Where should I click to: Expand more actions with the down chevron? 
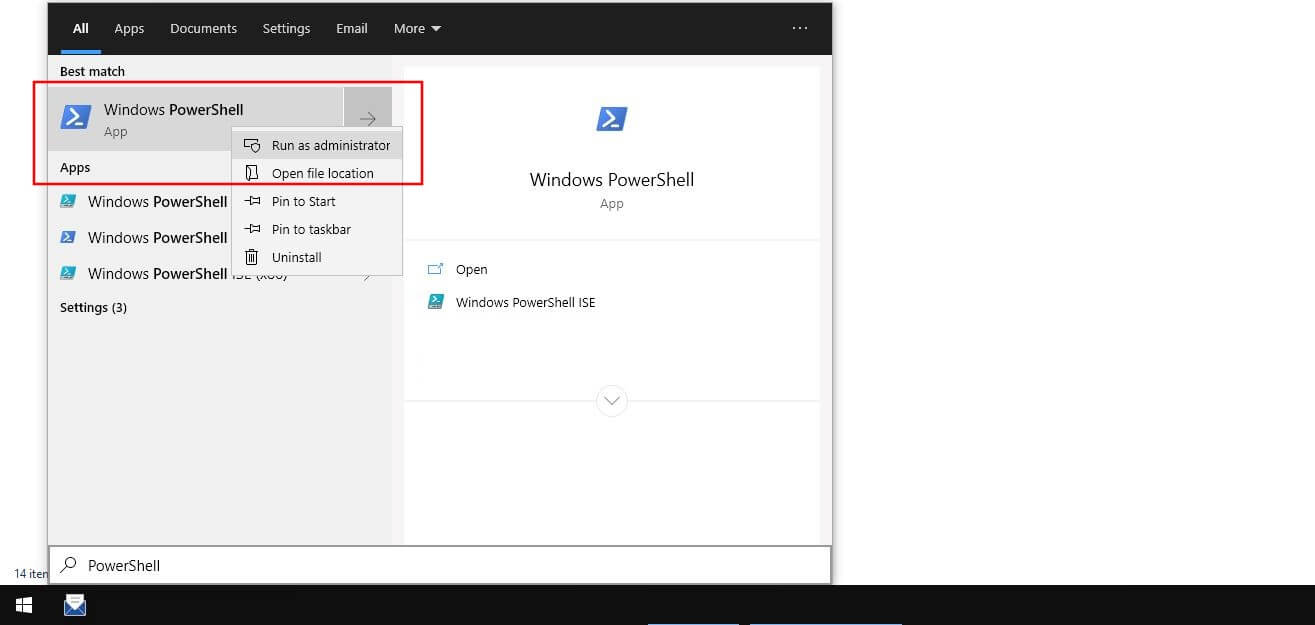tap(611, 401)
